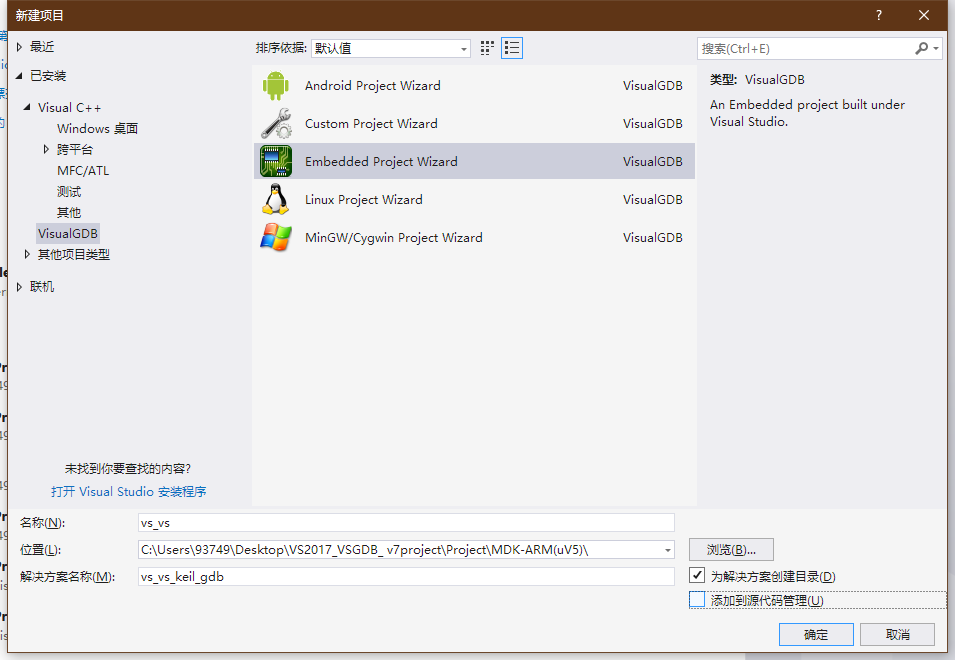Click the search magnifier icon

coord(922,48)
